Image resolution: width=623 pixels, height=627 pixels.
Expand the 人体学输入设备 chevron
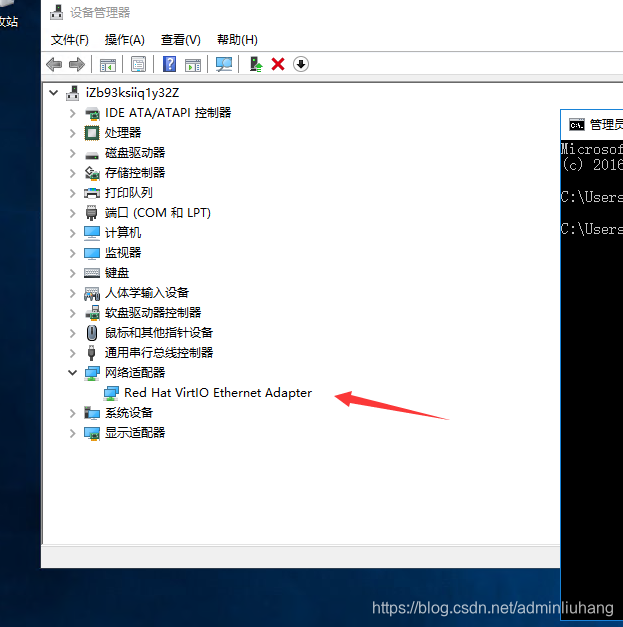tap(72, 293)
